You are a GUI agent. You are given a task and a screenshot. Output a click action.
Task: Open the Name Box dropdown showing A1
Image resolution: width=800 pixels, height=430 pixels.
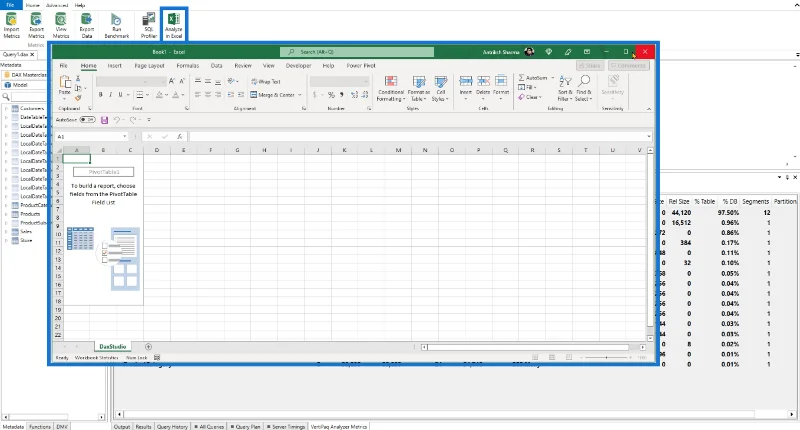(124, 137)
